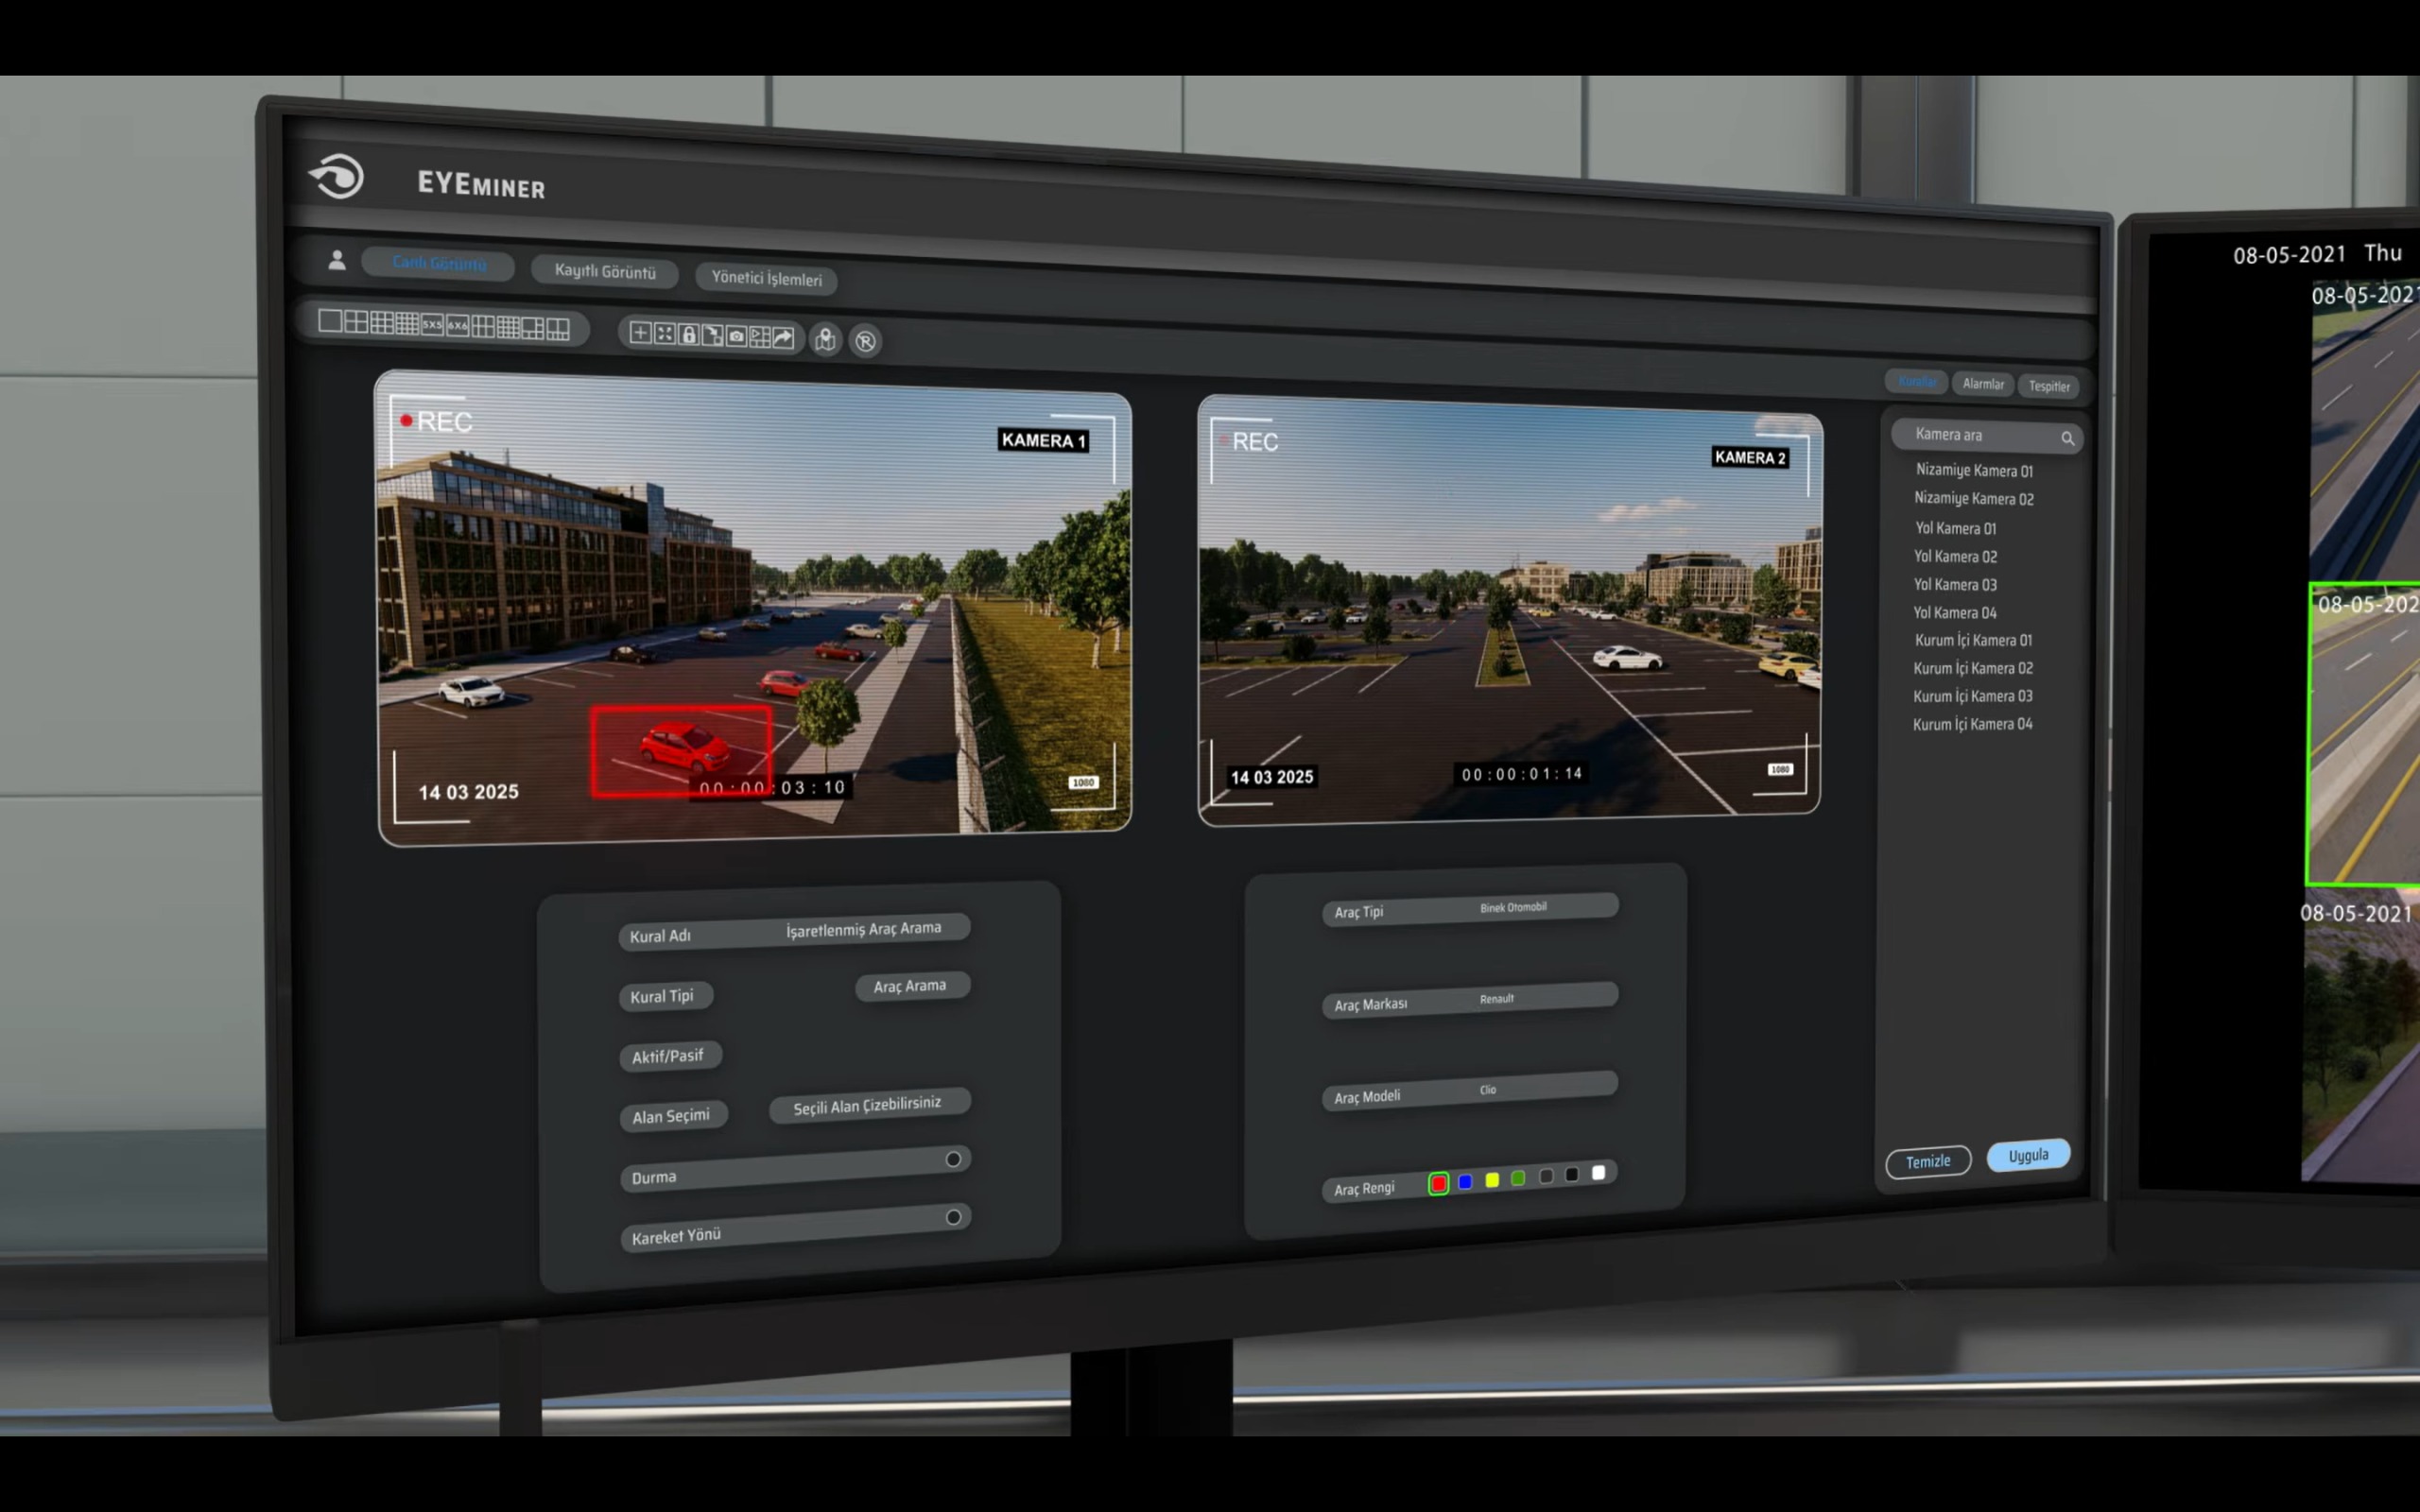Screen dimensions: 2420x1512
Task: Open the Araç Modeli dropdown showing Clio
Action: (1470, 1091)
